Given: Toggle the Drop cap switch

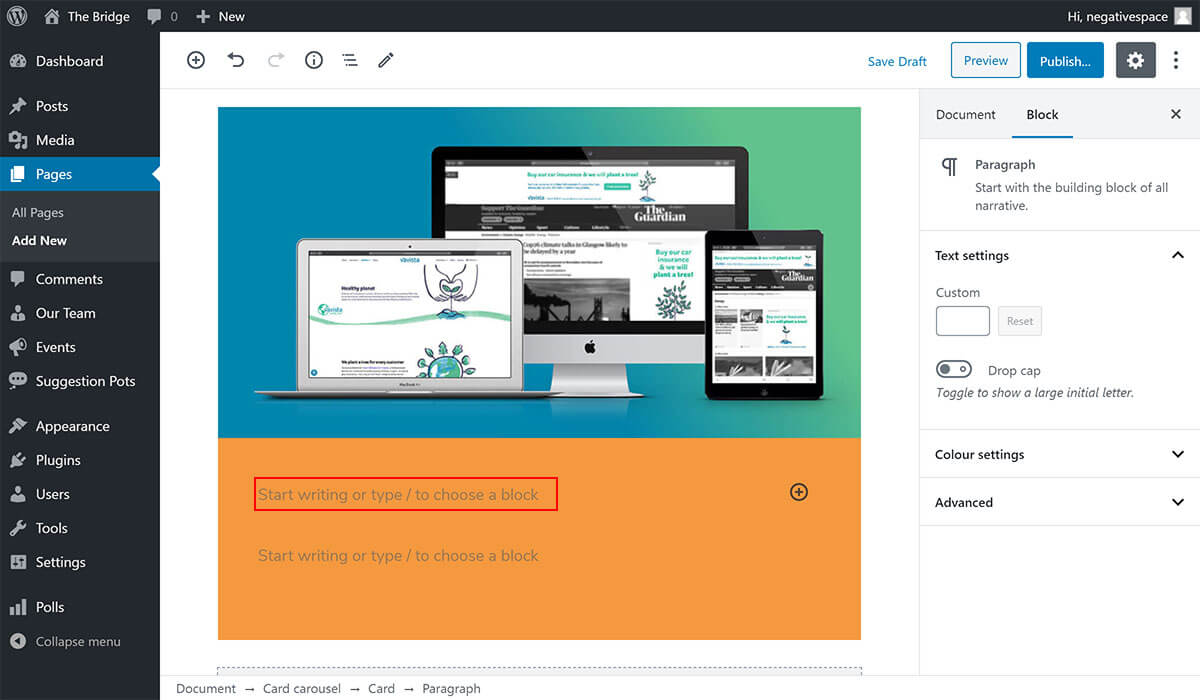Looking at the screenshot, I should (x=954, y=370).
